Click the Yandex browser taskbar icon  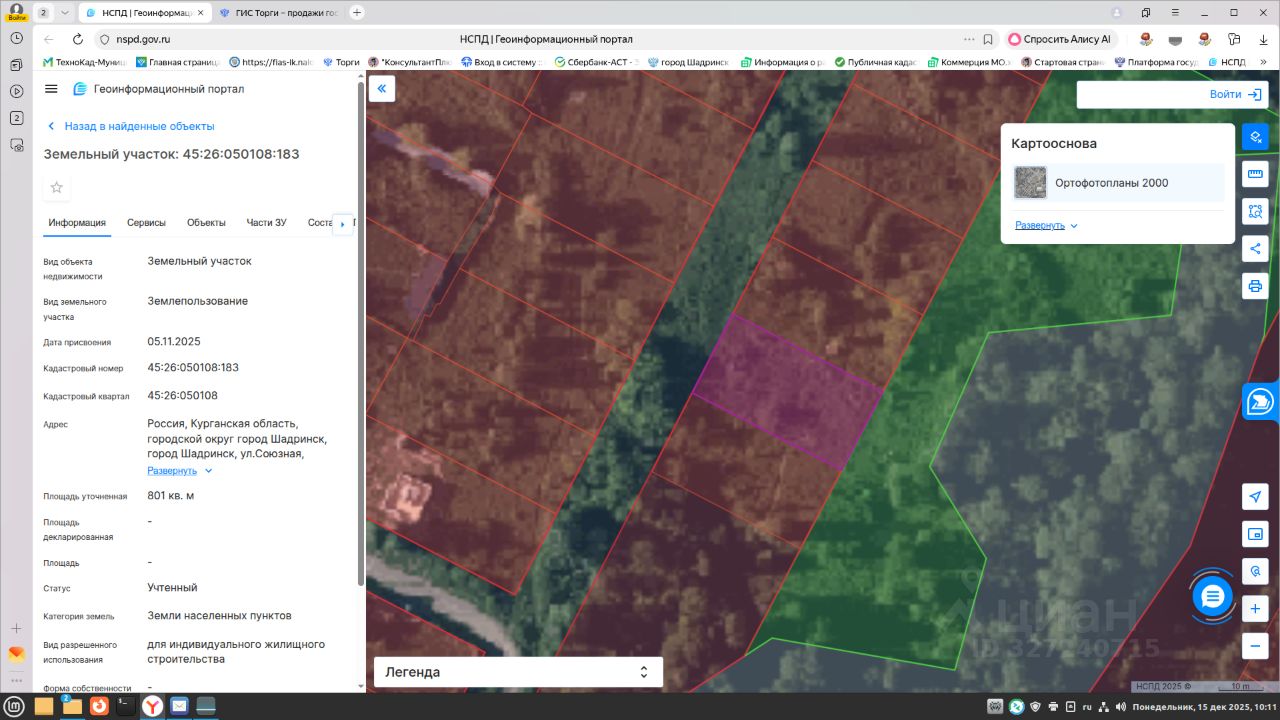pos(152,707)
